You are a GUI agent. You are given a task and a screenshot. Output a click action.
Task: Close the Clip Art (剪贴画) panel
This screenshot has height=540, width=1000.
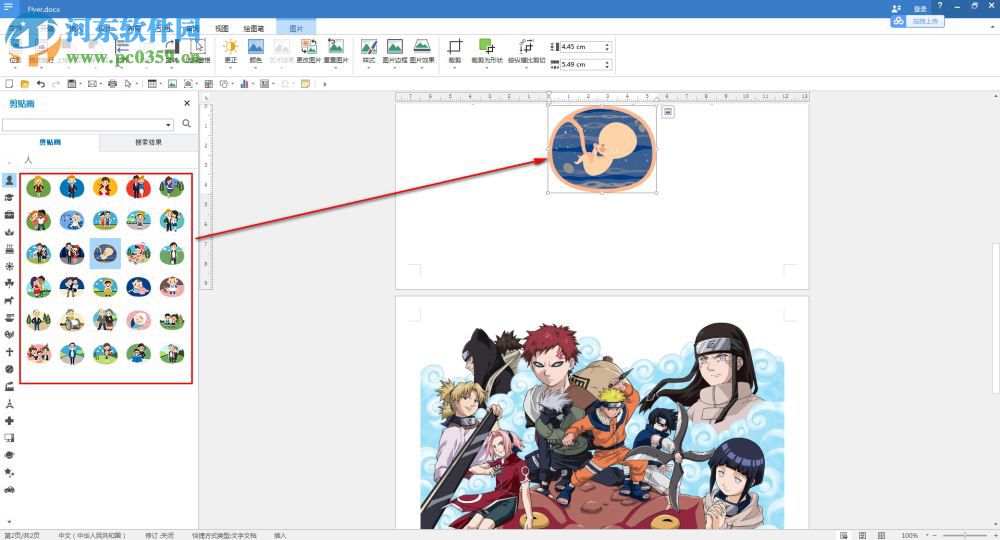pyautogui.click(x=187, y=103)
